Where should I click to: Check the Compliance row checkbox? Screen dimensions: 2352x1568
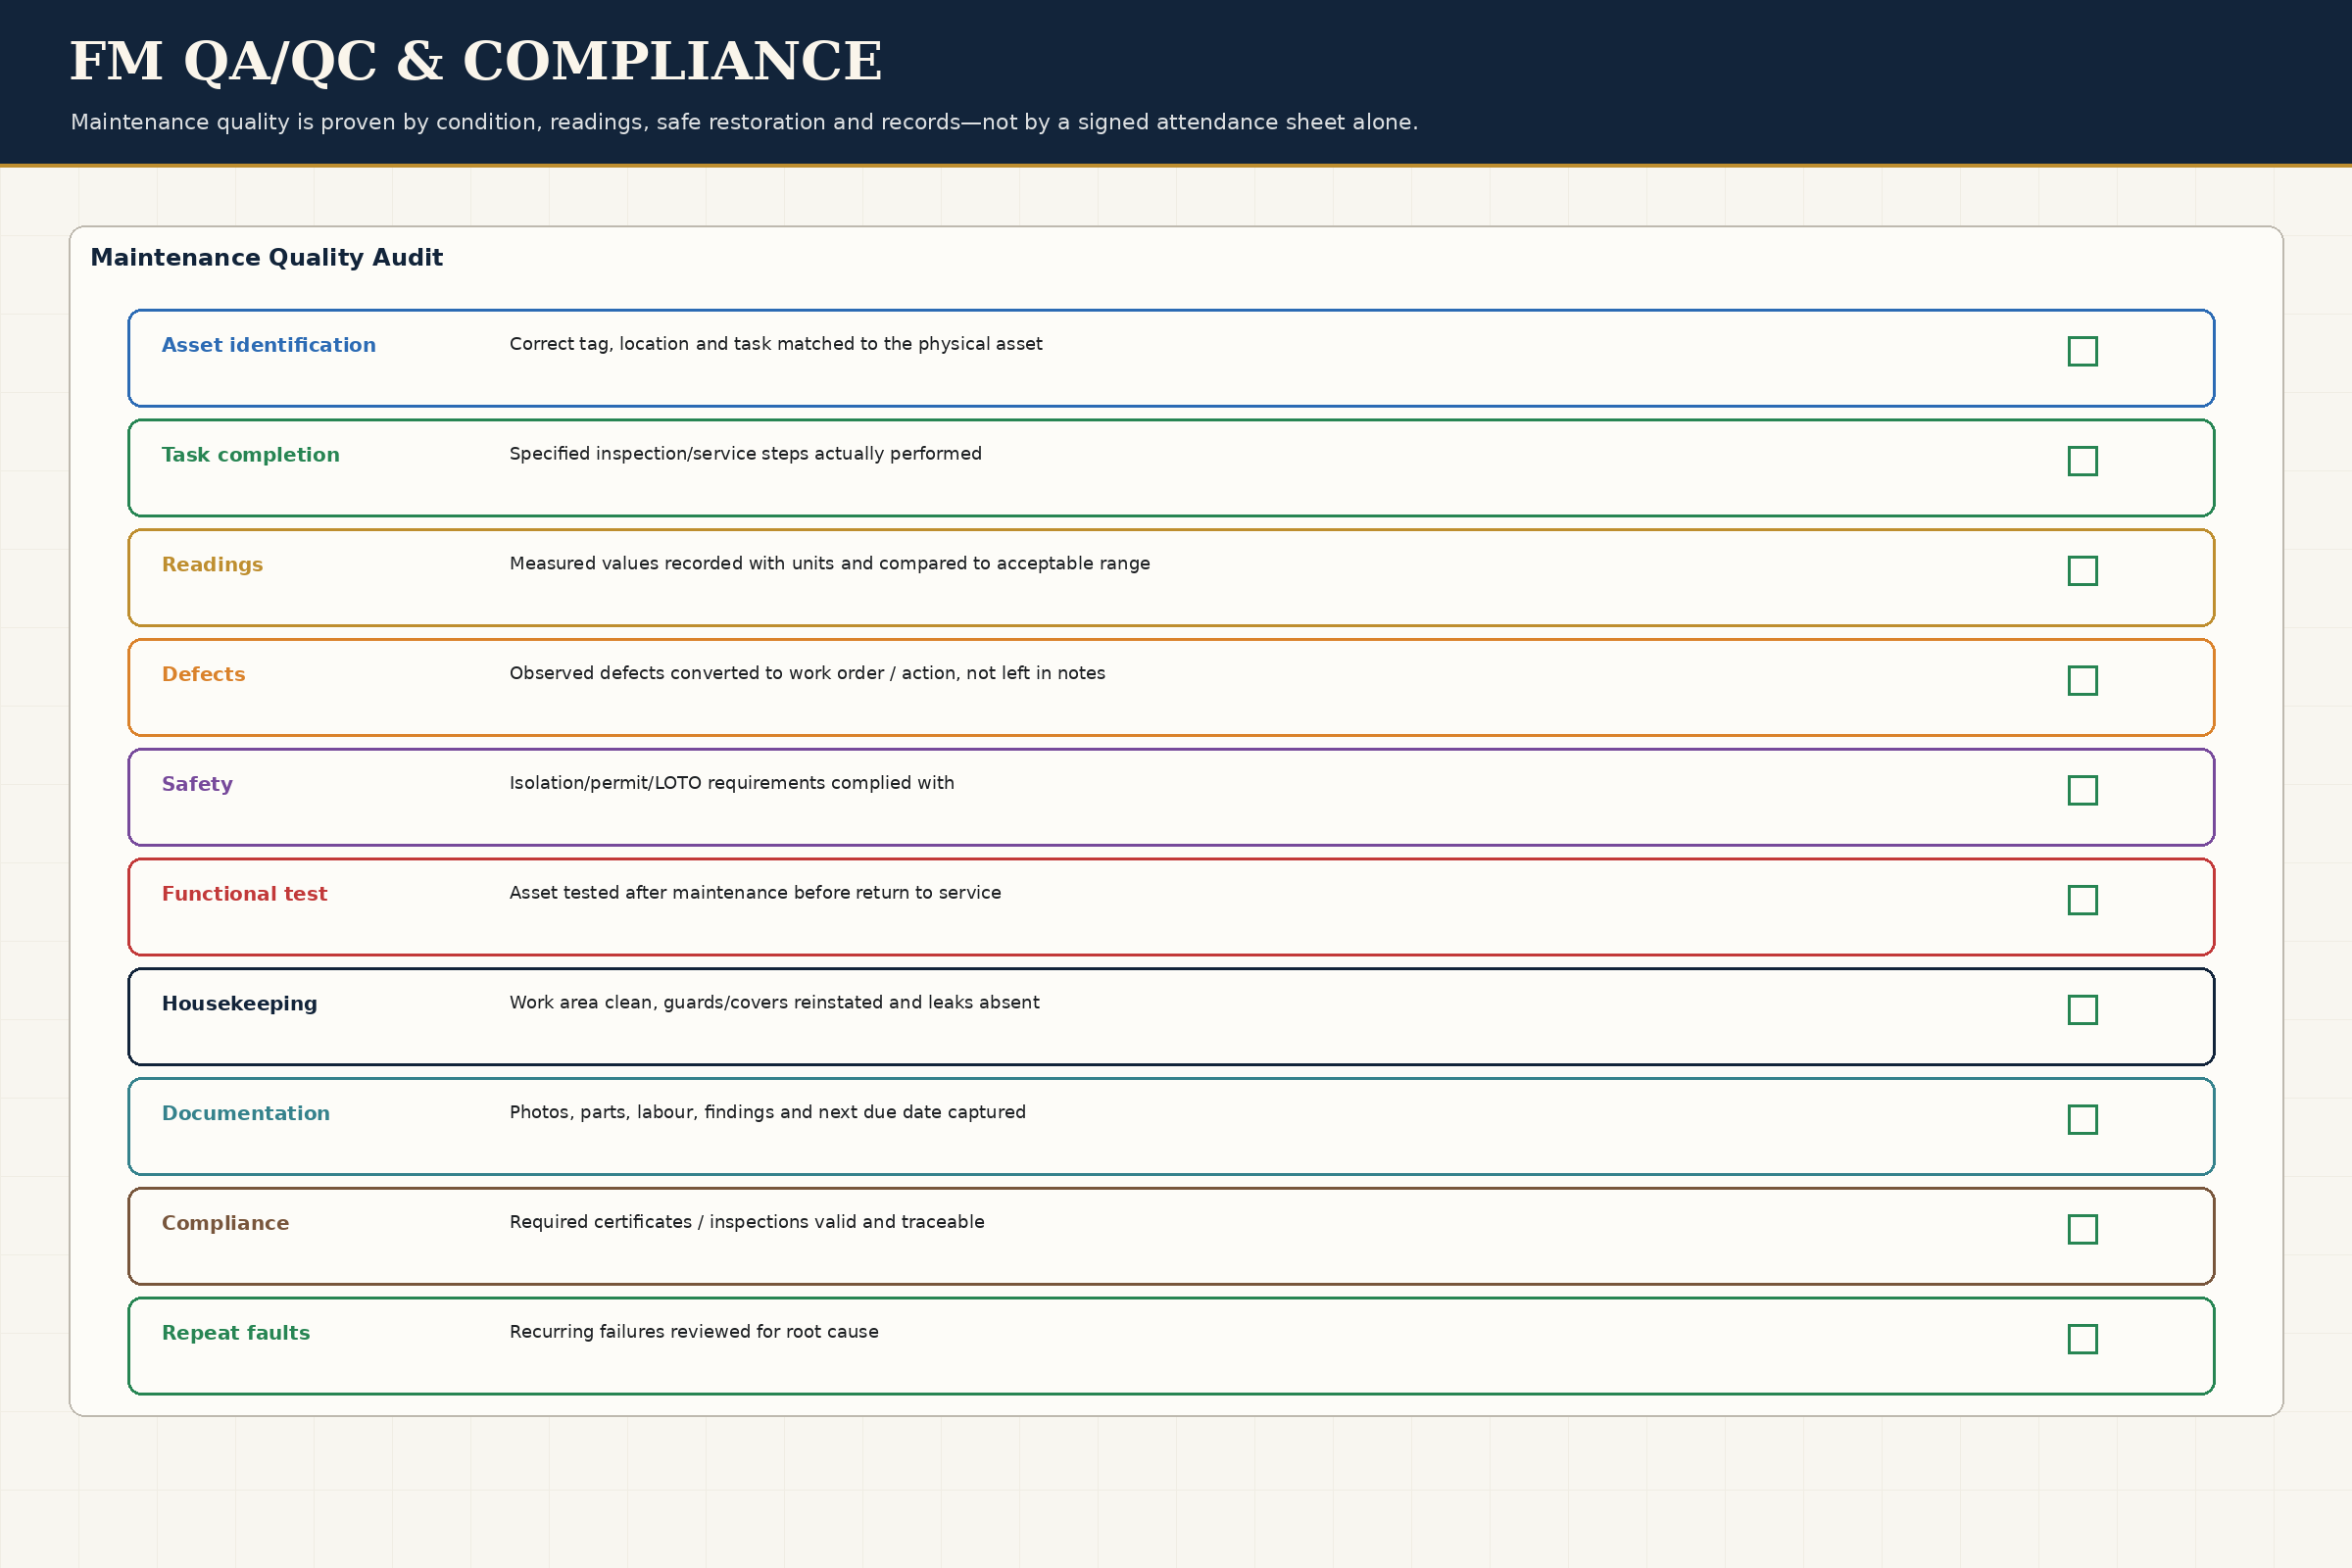point(2082,1229)
